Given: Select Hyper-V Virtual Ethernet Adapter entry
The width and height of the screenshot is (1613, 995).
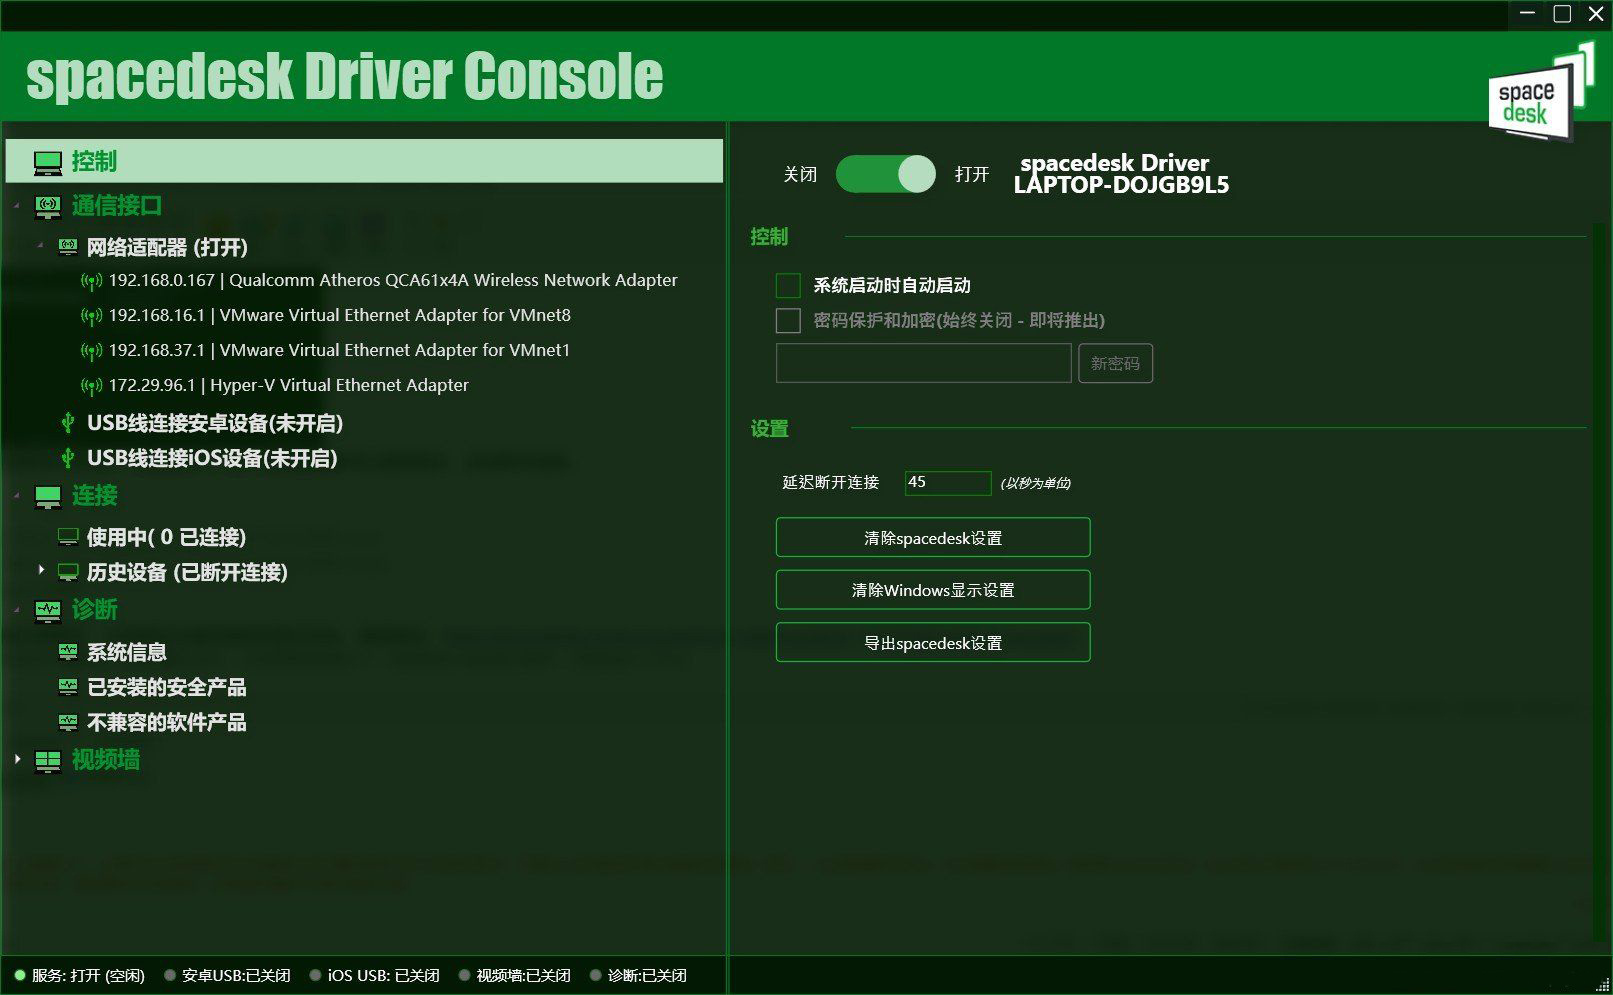Looking at the screenshot, I should click(x=288, y=386).
